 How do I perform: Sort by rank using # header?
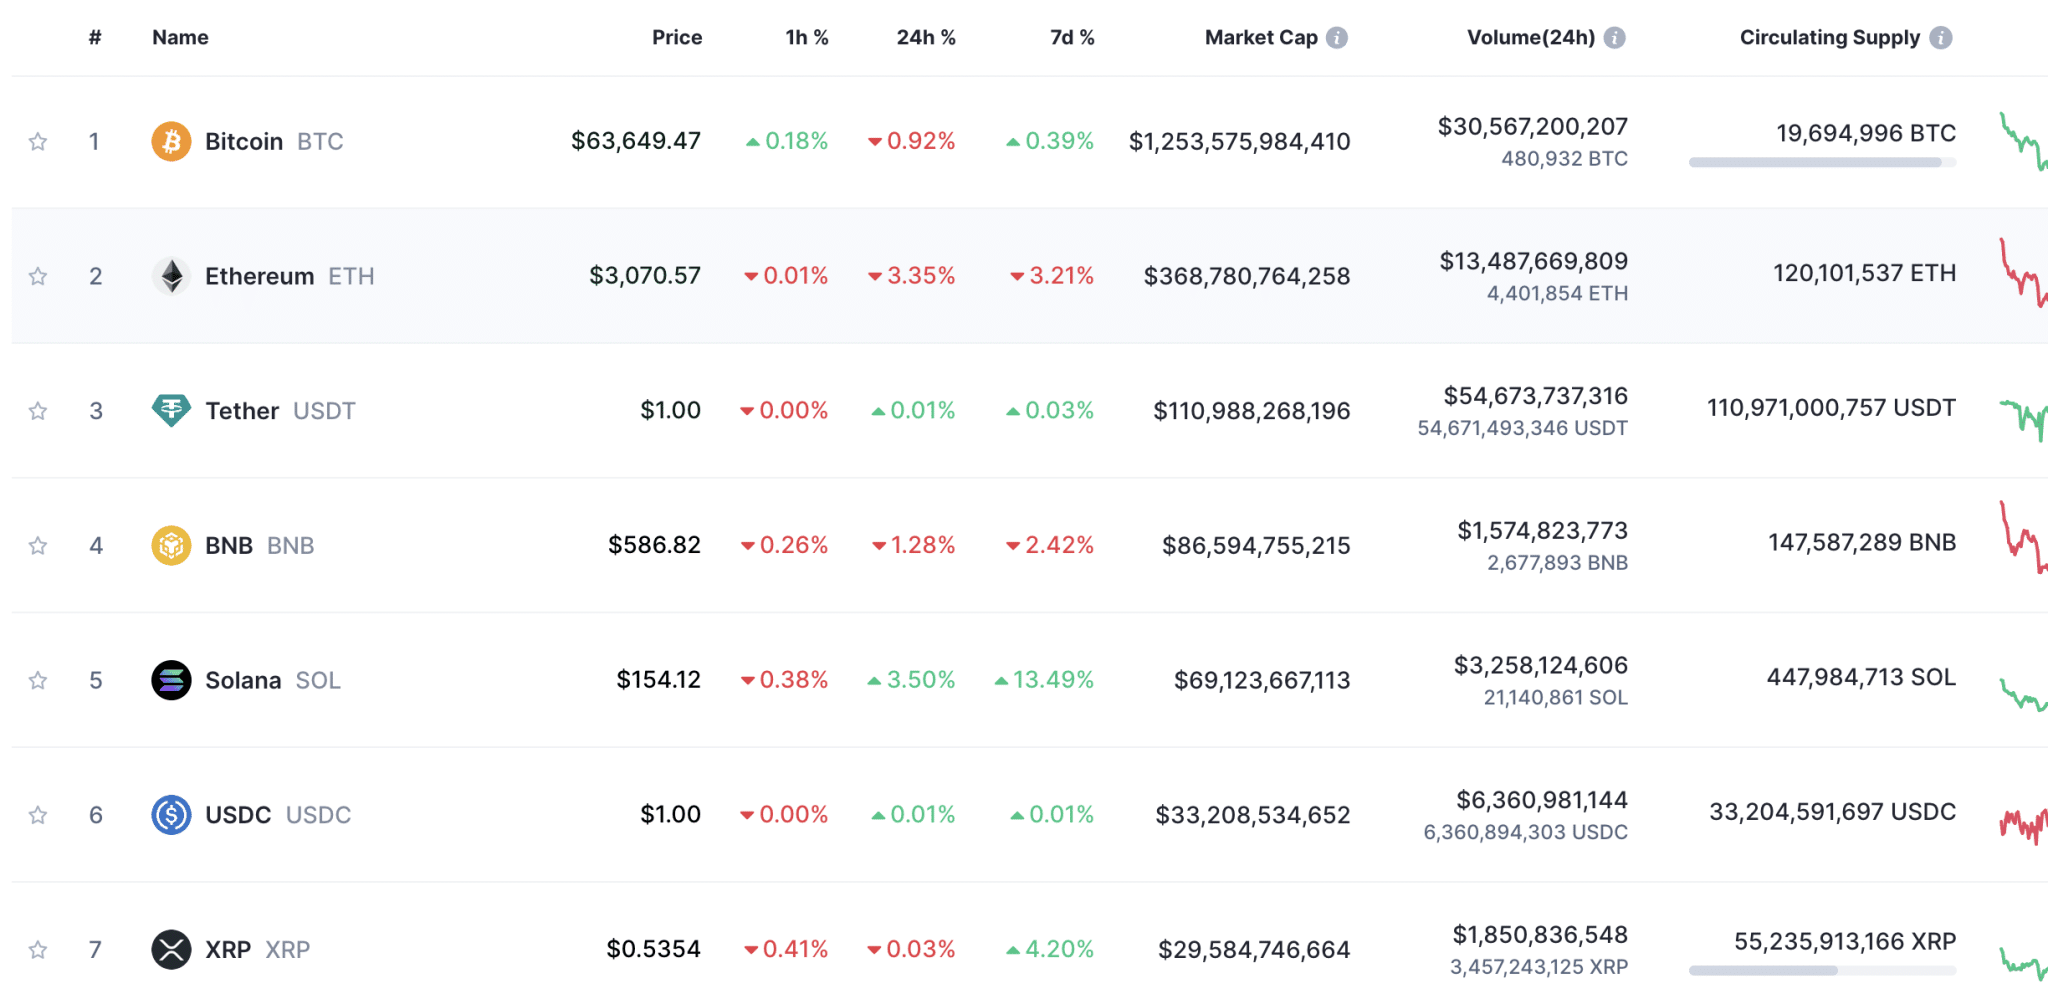click(95, 38)
